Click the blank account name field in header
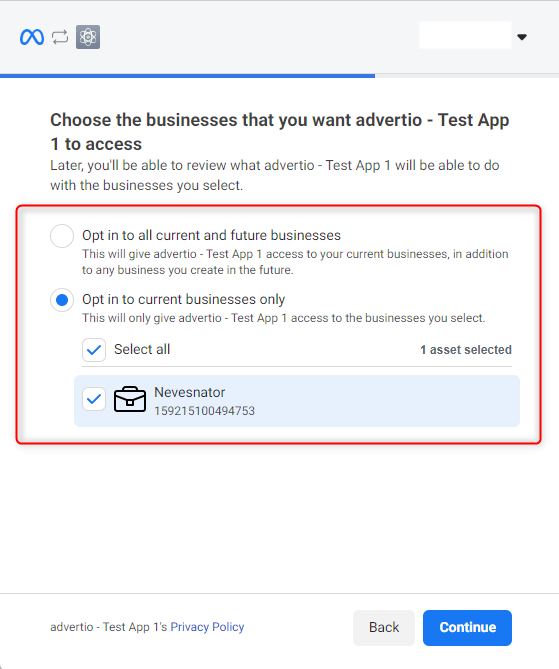This screenshot has width=559, height=669. [x=465, y=35]
